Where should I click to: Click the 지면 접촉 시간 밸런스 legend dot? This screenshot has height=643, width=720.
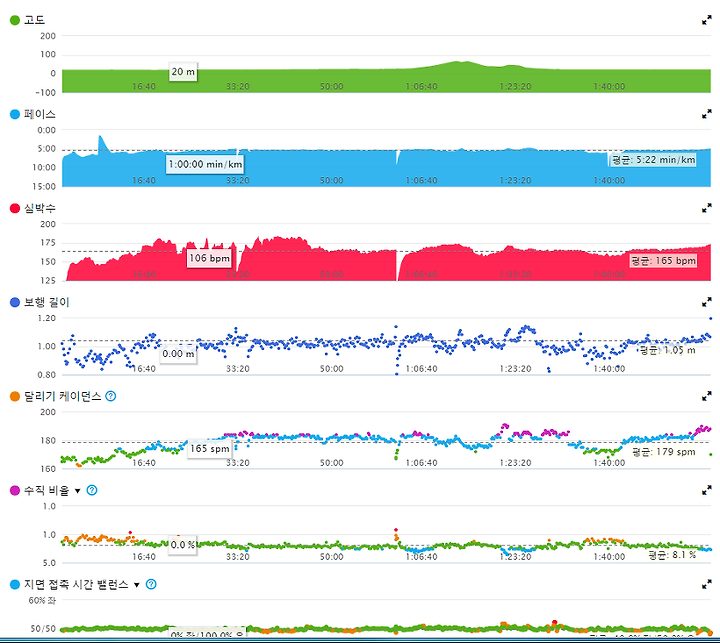click(15, 584)
